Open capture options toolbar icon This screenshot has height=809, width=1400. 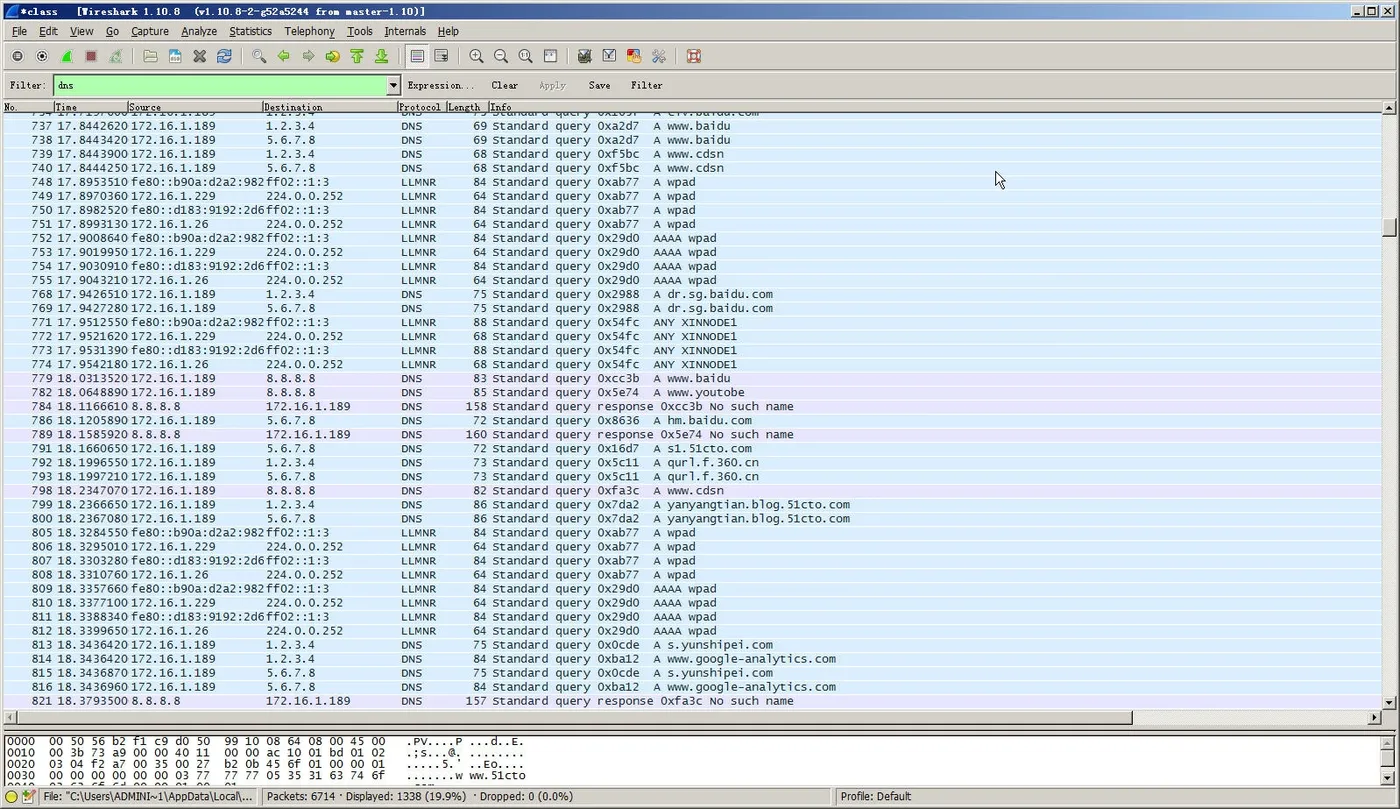click(42, 57)
